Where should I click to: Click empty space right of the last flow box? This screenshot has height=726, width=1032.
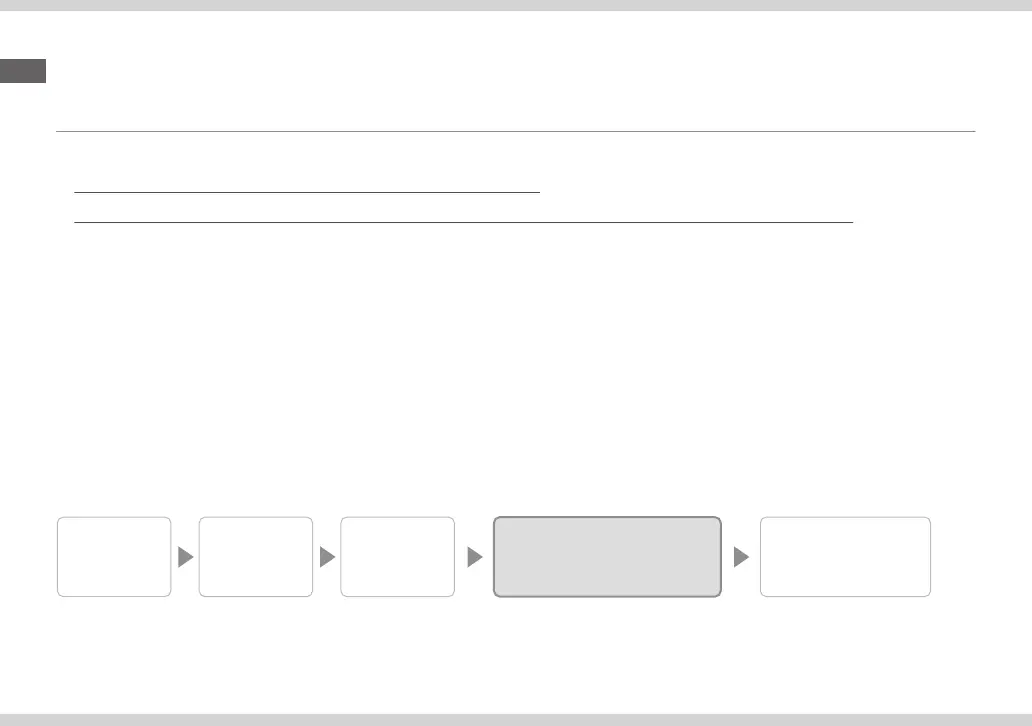click(980, 557)
